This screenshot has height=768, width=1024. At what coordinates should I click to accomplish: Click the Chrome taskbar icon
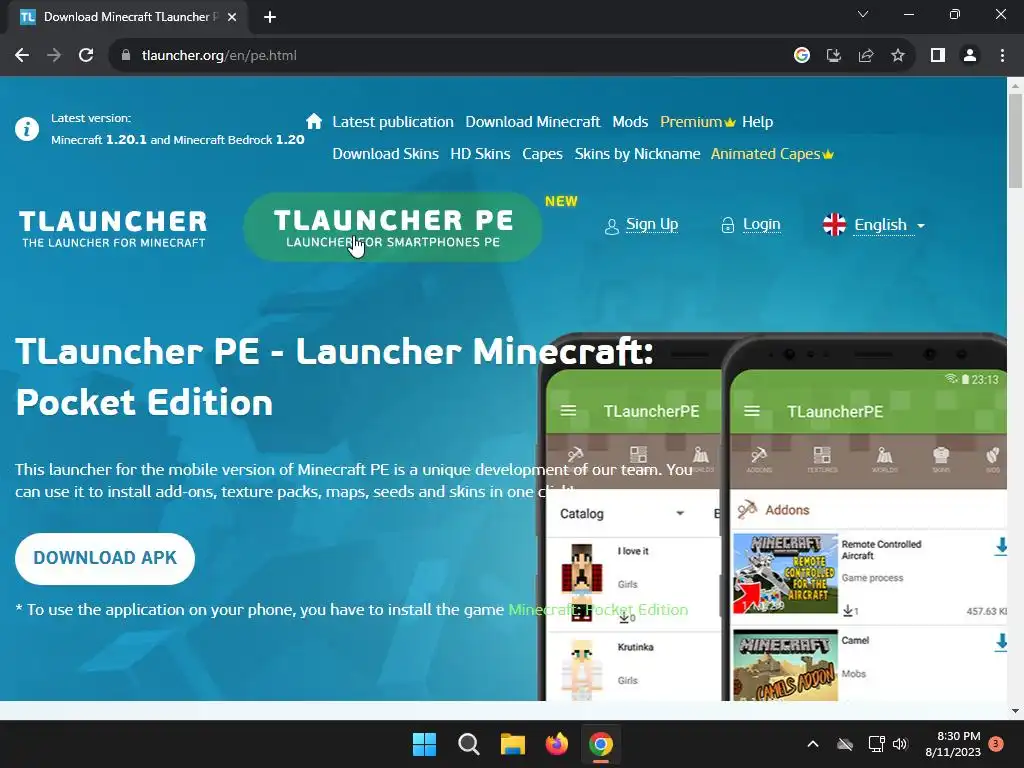click(601, 744)
